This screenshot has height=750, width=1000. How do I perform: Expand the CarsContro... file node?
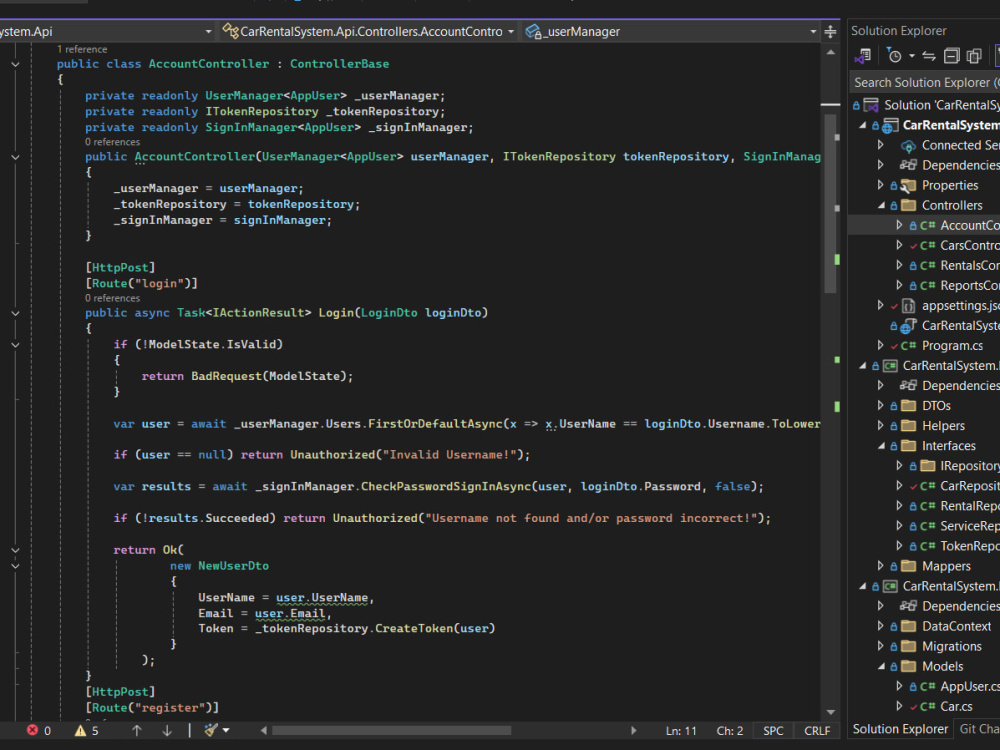[899, 246]
